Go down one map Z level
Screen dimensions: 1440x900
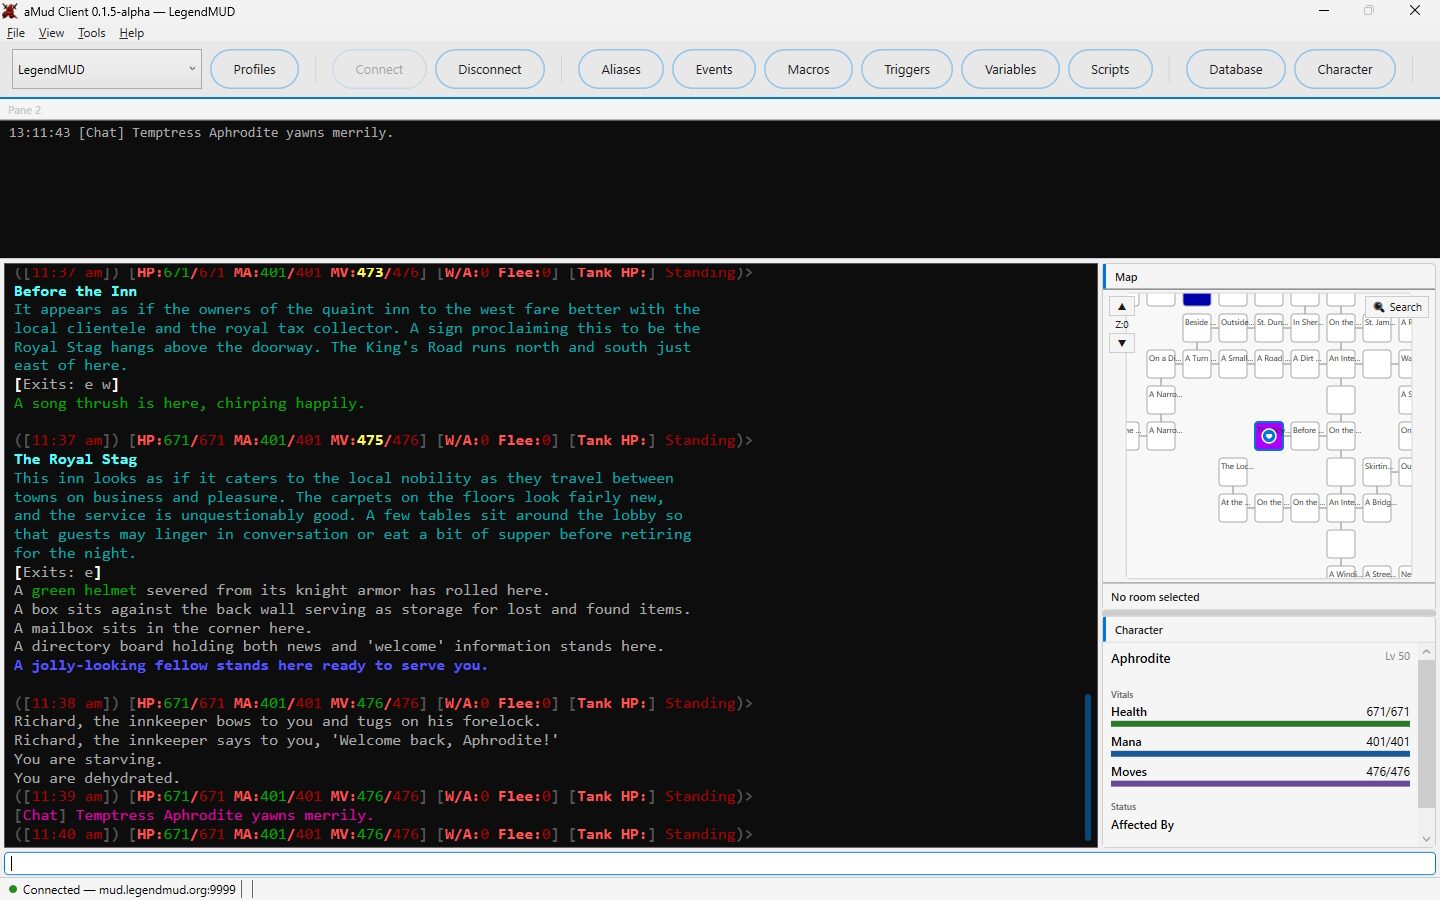[x=1122, y=343]
